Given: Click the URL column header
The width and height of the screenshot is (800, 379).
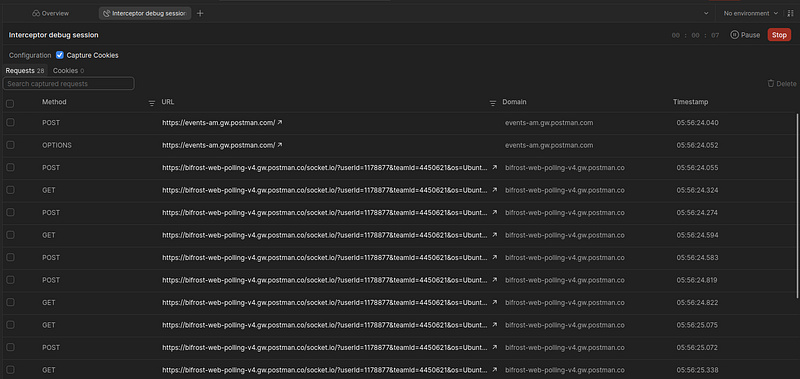Looking at the screenshot, I should (x=168, y=102).
